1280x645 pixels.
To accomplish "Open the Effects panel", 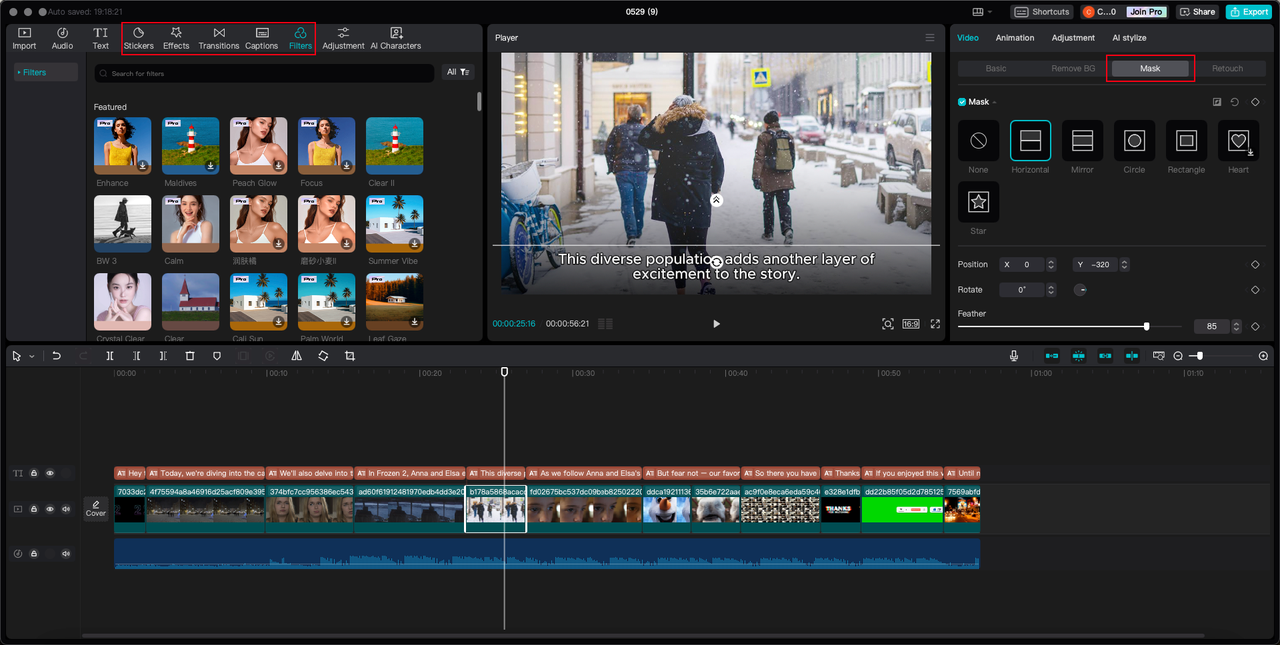I will click(x=176, y=38).
